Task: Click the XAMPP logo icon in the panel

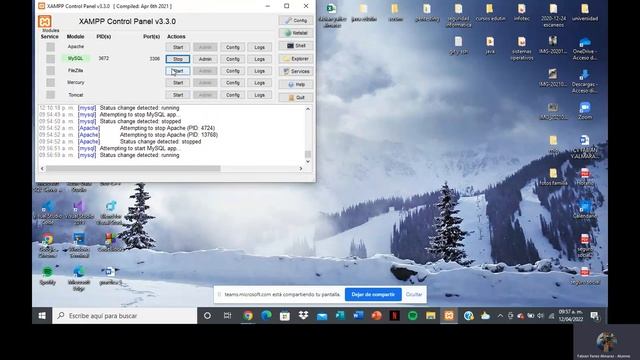Action: 45,21
